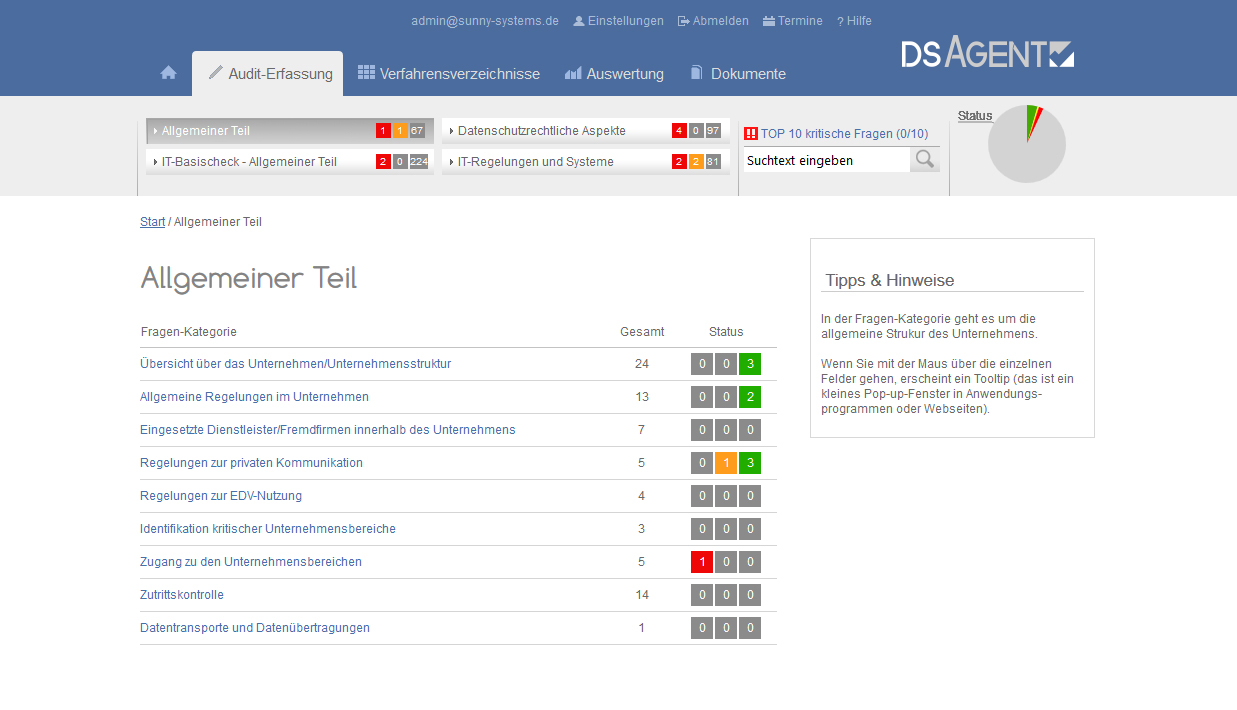This screenshot has height=710, width=1237.
Task: Open the Dokumente tab
Action: point(738,74)
